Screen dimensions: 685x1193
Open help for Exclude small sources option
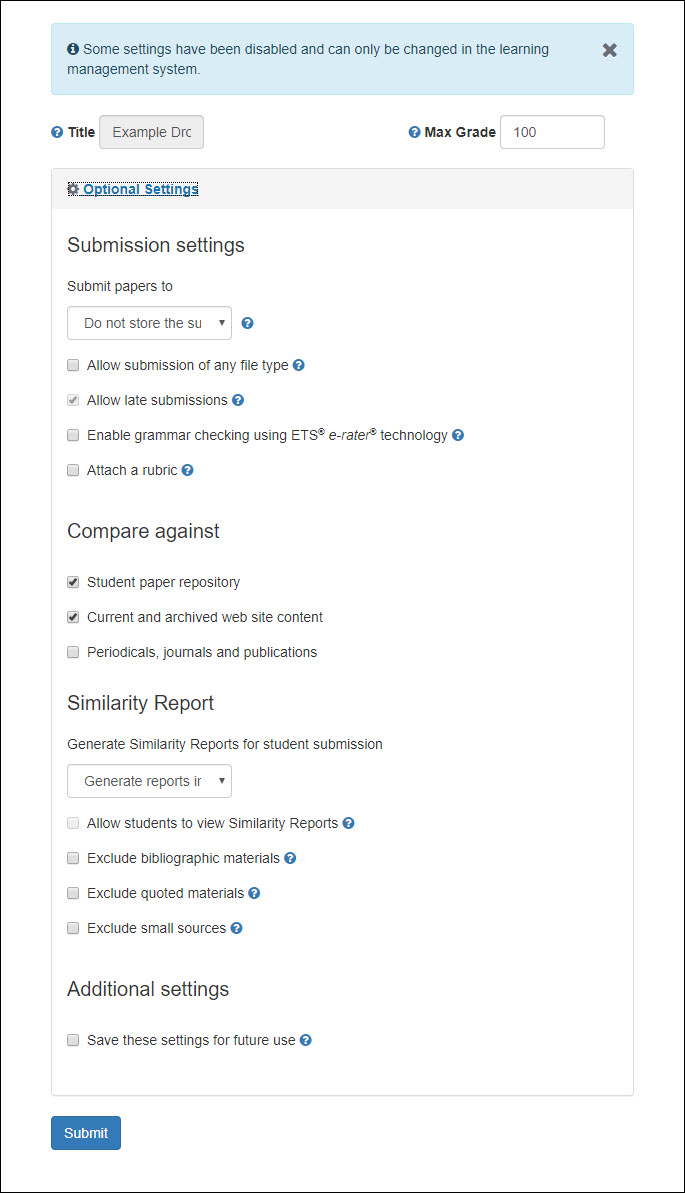pyautogui.click(x=236, y=927)
